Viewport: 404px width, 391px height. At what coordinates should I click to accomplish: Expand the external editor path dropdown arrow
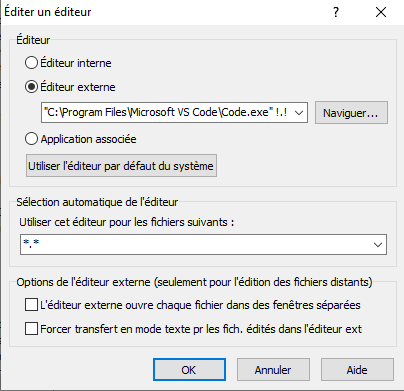(299, 112)
